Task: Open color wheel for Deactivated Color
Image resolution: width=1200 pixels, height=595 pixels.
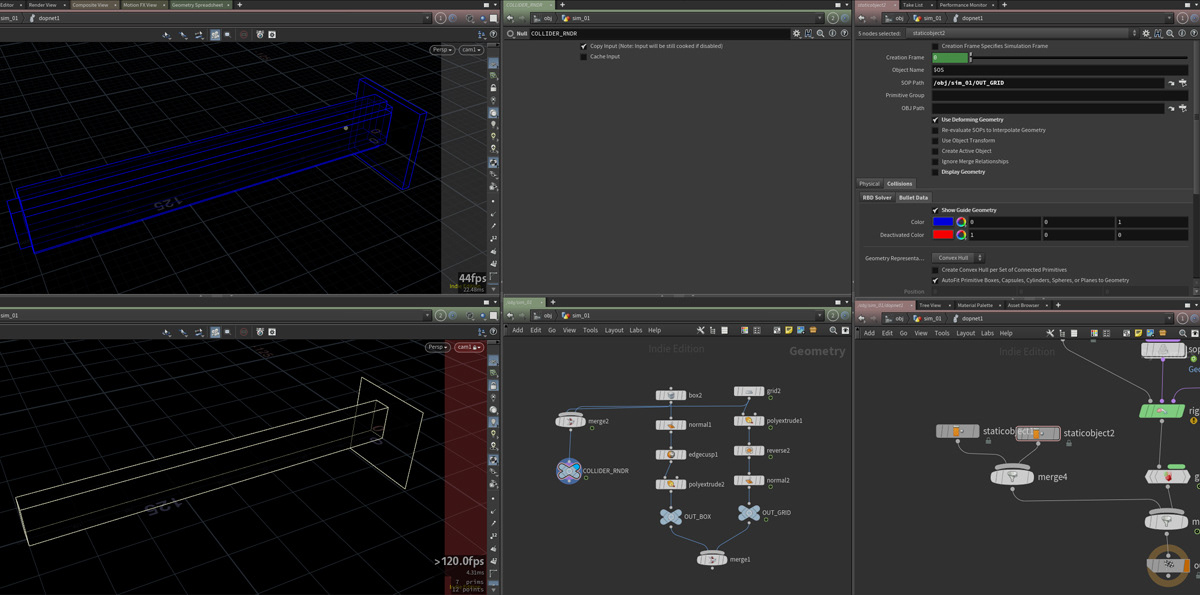Action: [x=961, y=235]
